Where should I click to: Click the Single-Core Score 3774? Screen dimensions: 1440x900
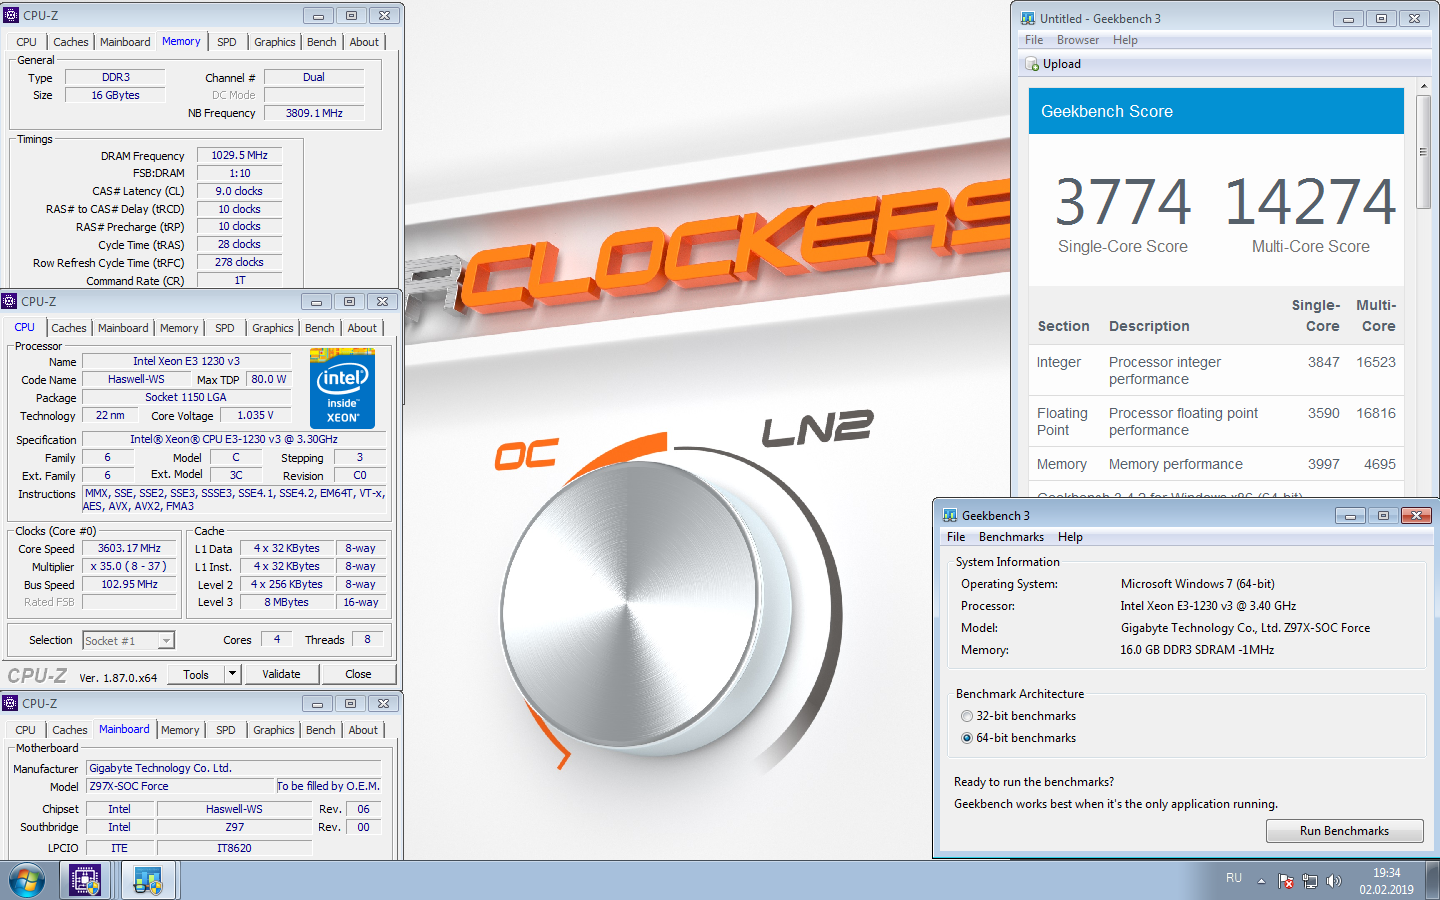click(x=1123, y=202)
